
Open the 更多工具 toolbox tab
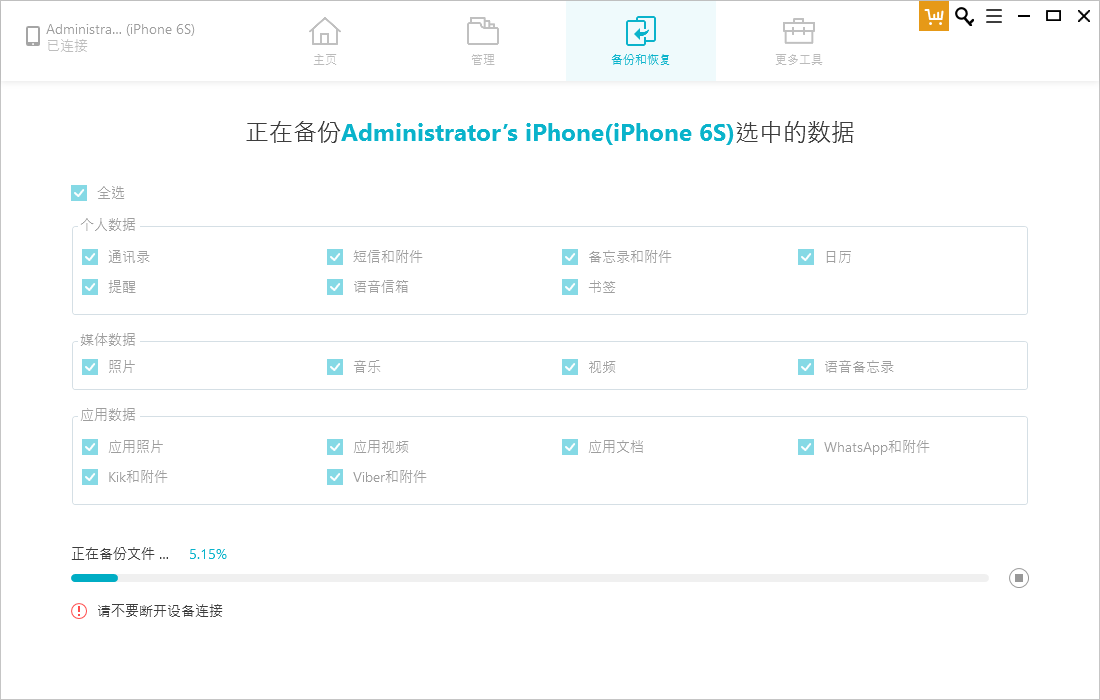799,41
